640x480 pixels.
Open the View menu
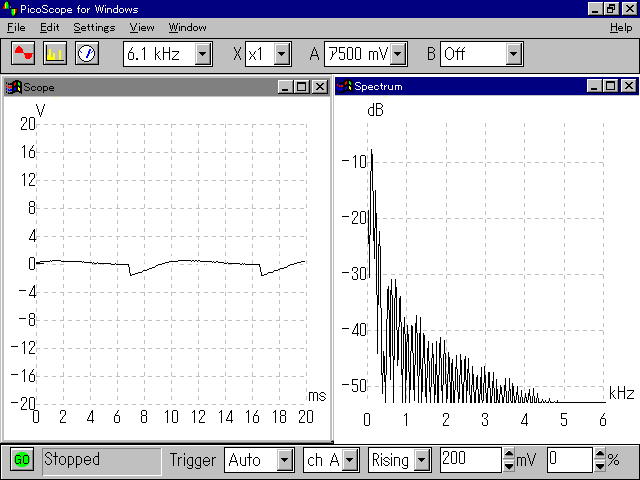pos(142,27)
